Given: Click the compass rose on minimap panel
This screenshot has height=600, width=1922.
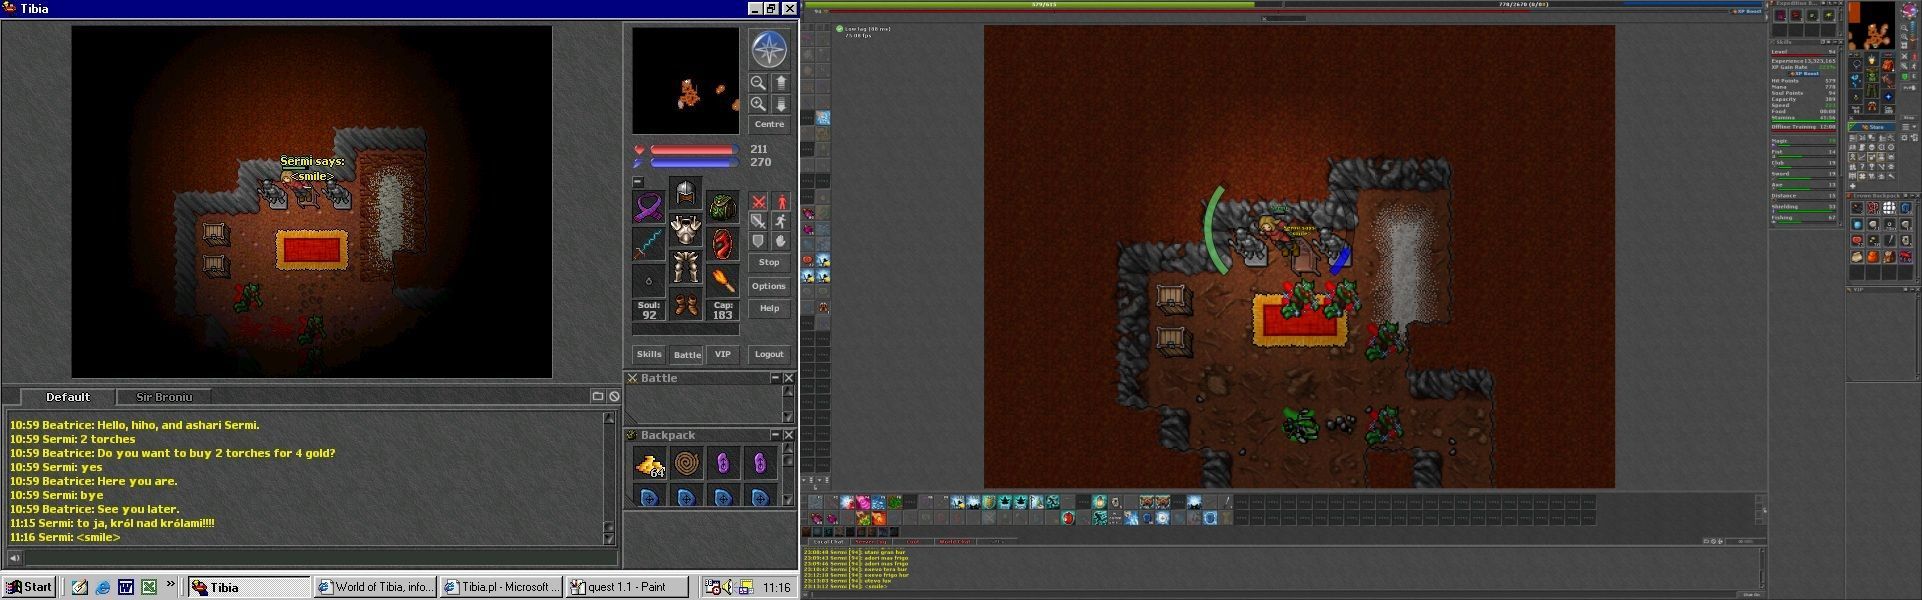Looking at the screenshot, I should [768, 49].
